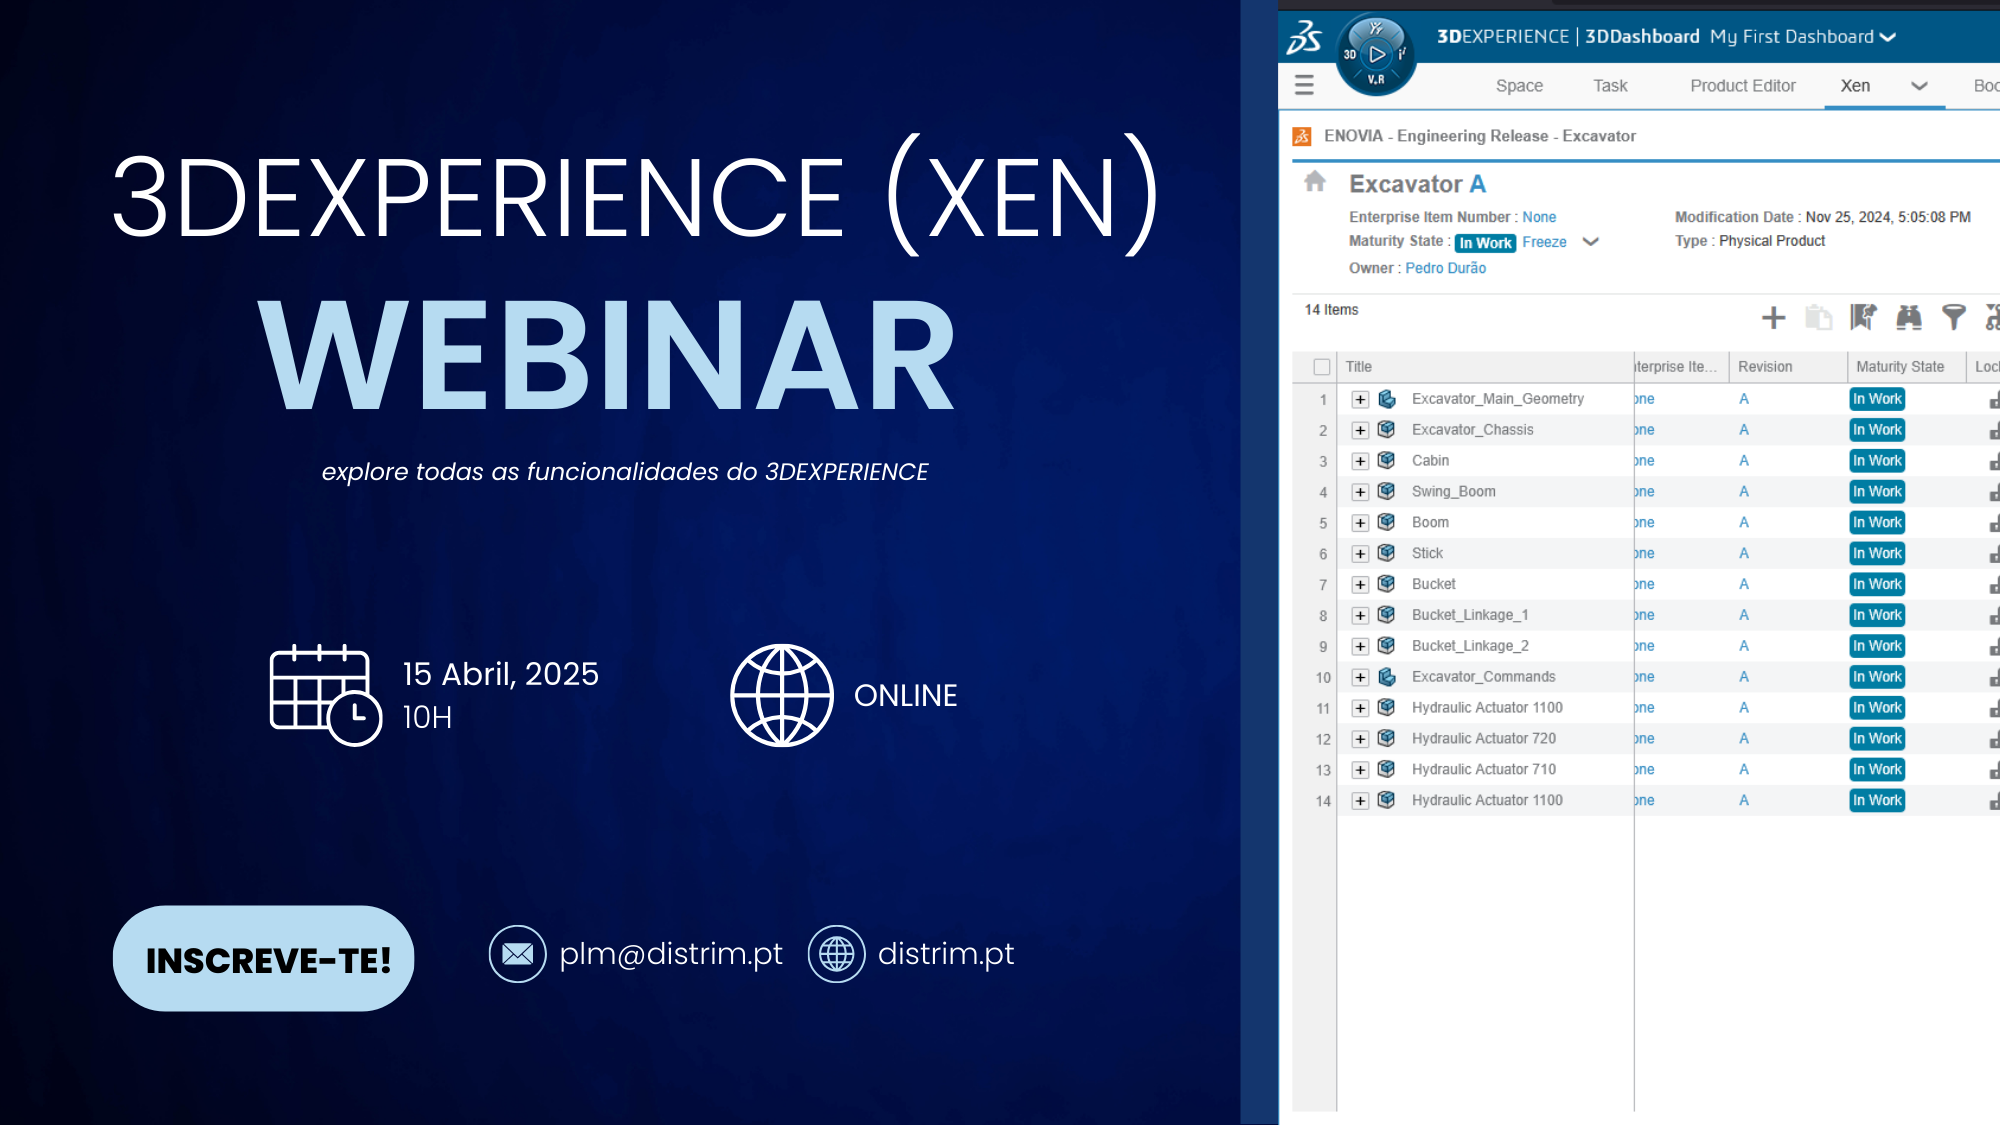Image resolution: width=2000 pixels, height=1125 pixels.
Task: Open the 3D compass play button
Action: [x=1377, y=54]
